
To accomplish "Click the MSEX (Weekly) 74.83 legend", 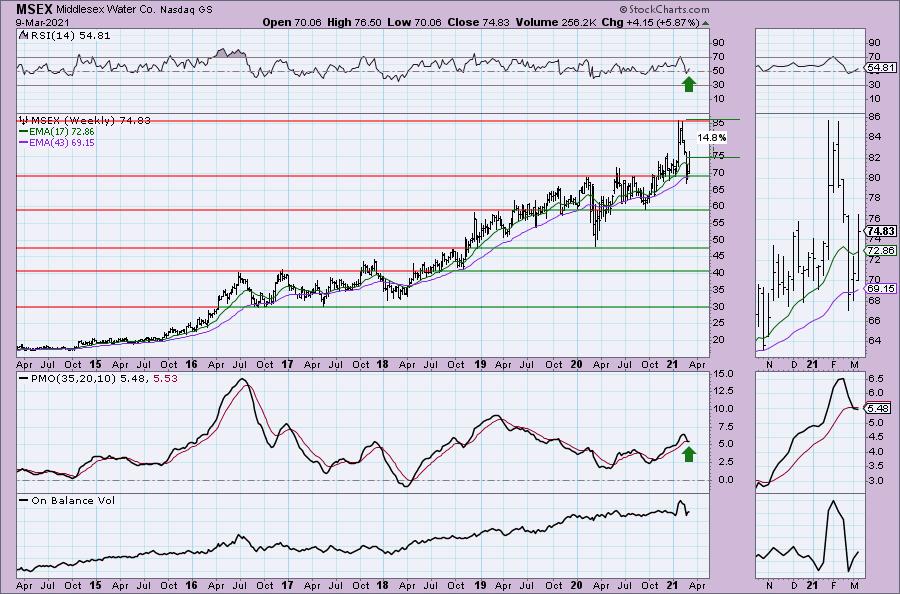I will click(x=91, y=121).
